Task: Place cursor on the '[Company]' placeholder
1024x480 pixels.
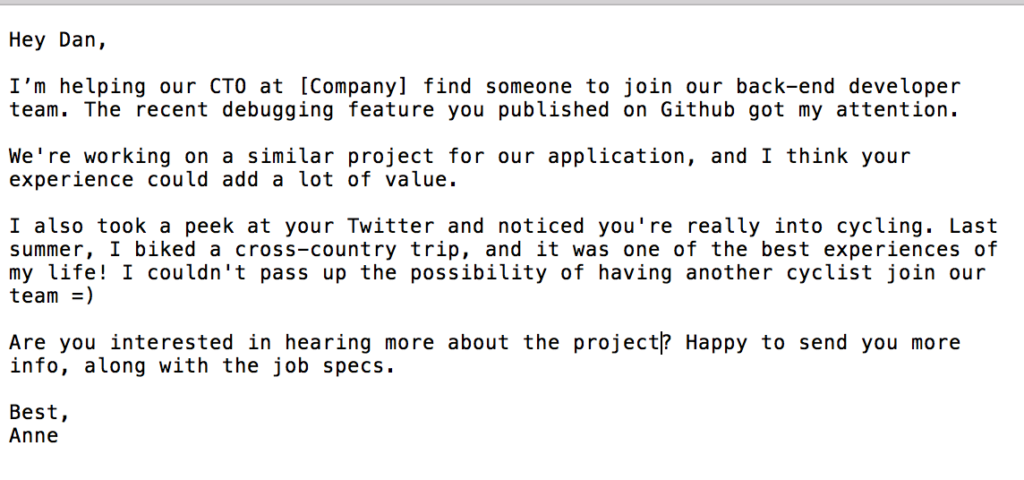Action: click(x=354, y=87)
